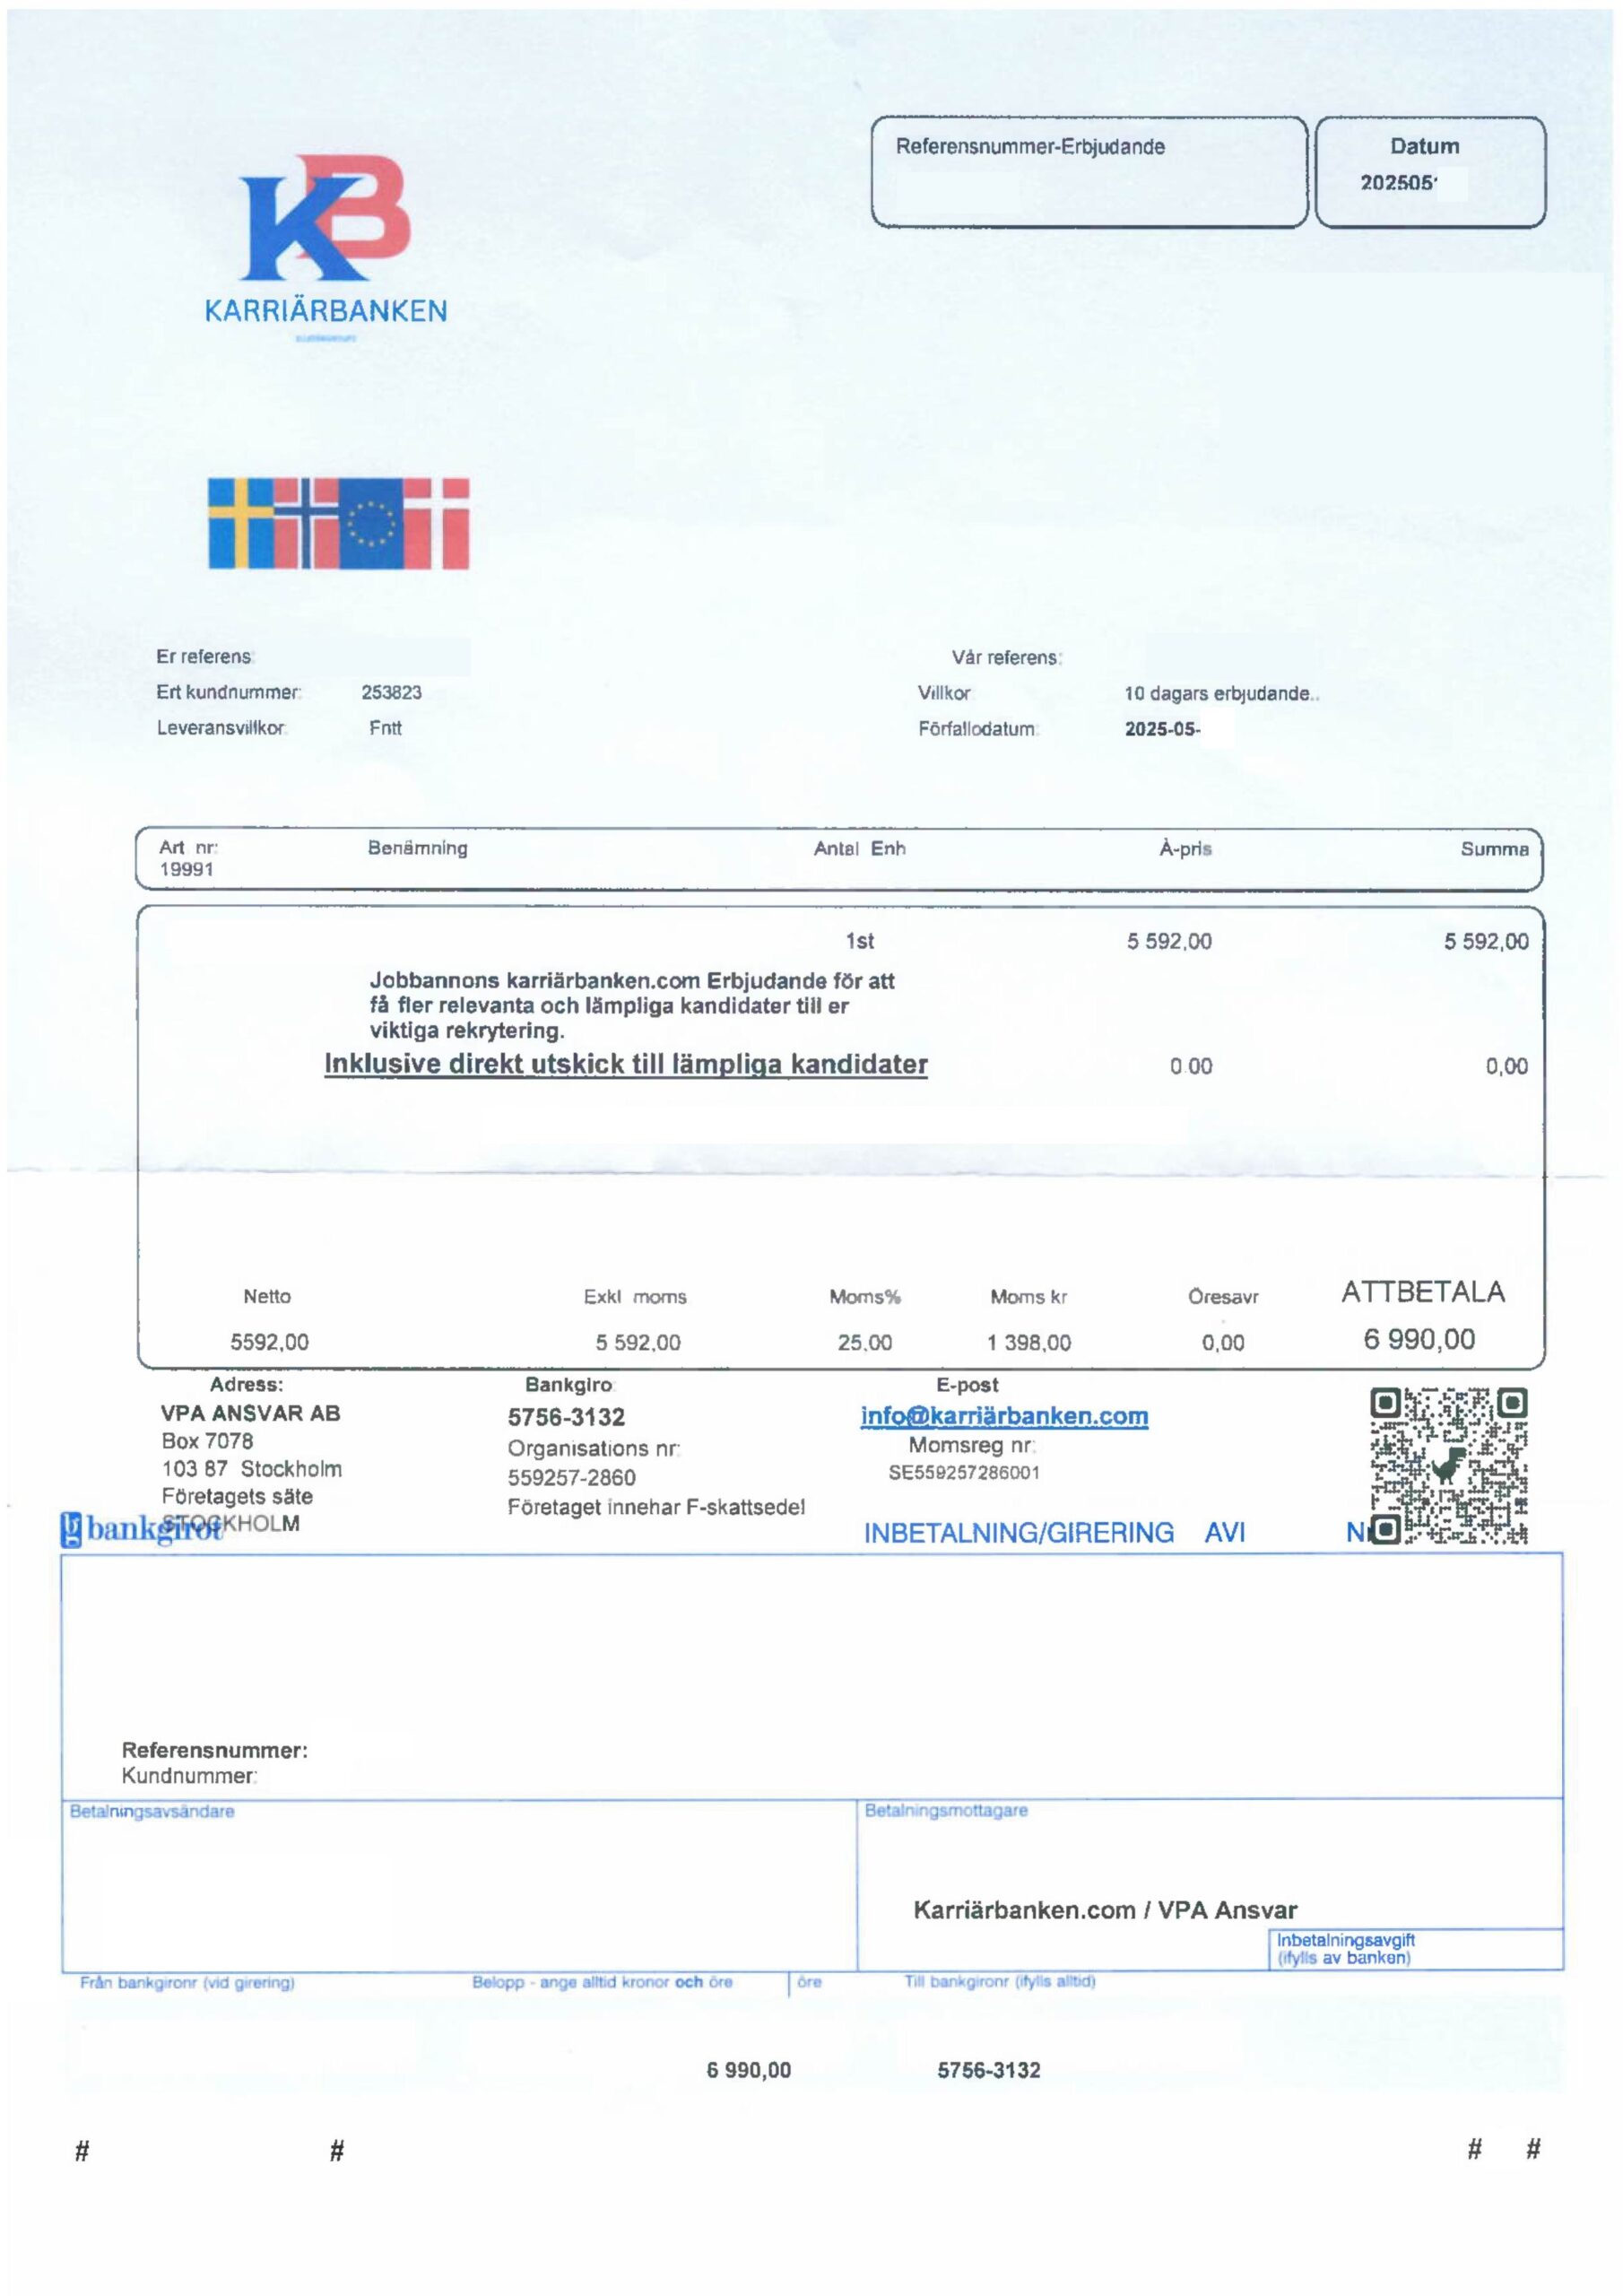
Task: Click the Inbetalningsavgift box
Action: tap(1416, 1949)
